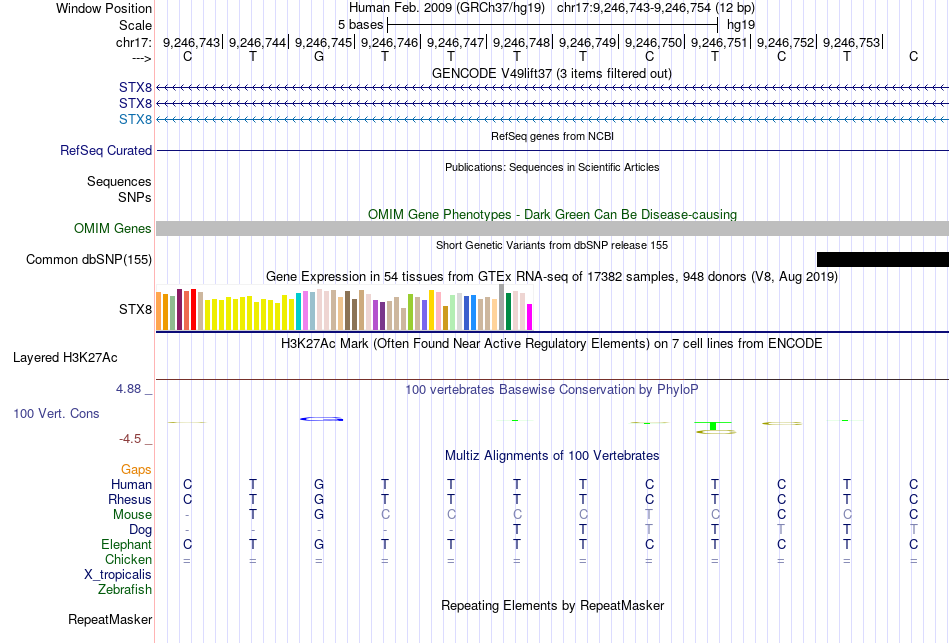Click the Scale label

[x=135, y=25]
